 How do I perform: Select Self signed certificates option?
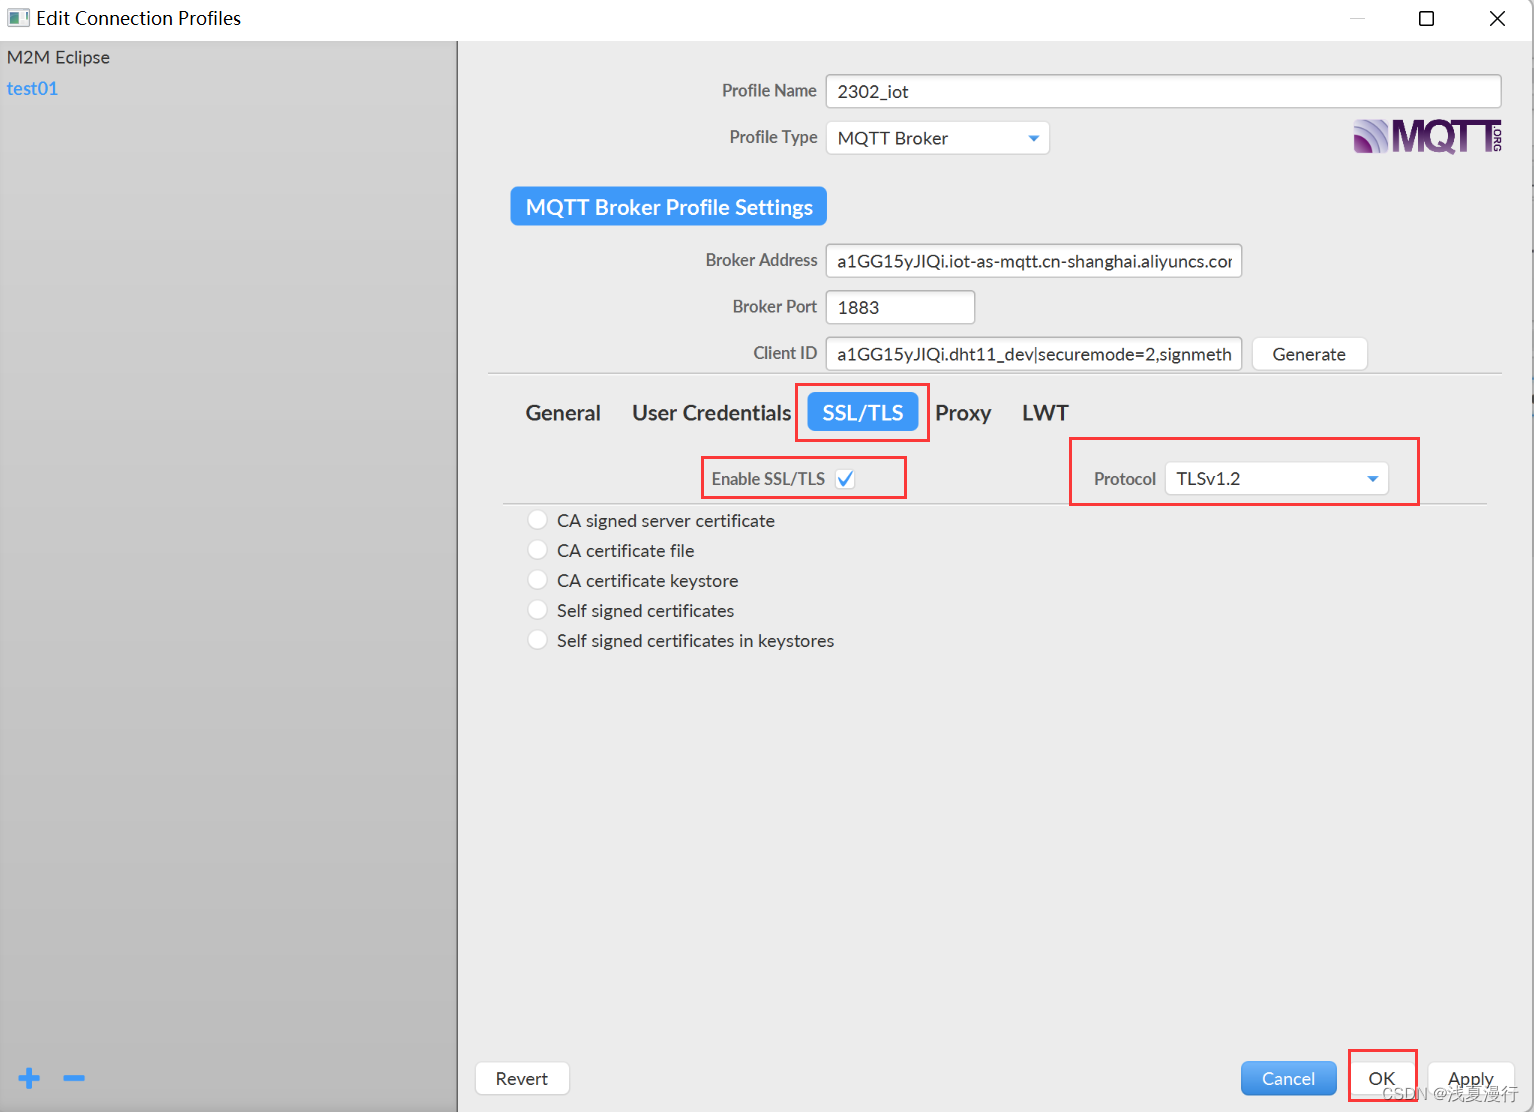[538, 610]
